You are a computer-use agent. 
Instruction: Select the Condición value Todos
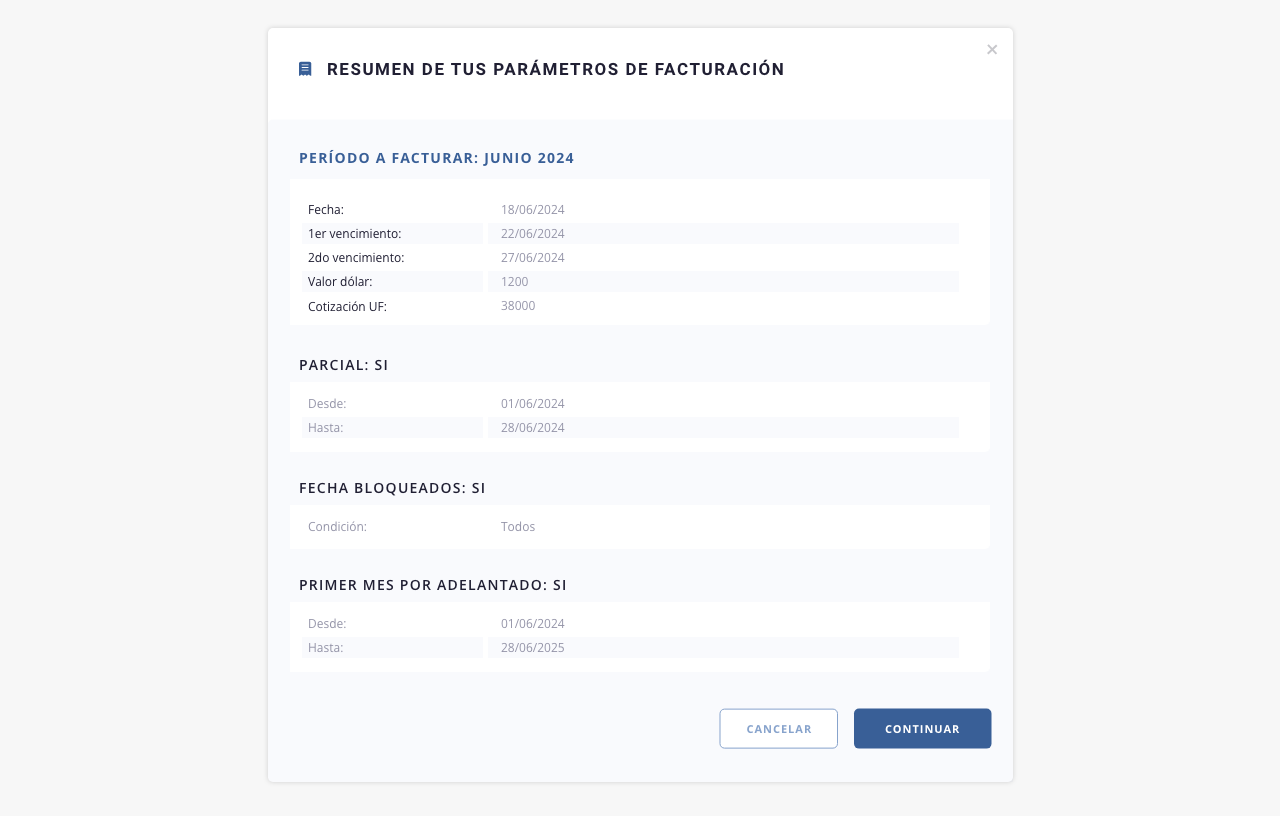518,526
